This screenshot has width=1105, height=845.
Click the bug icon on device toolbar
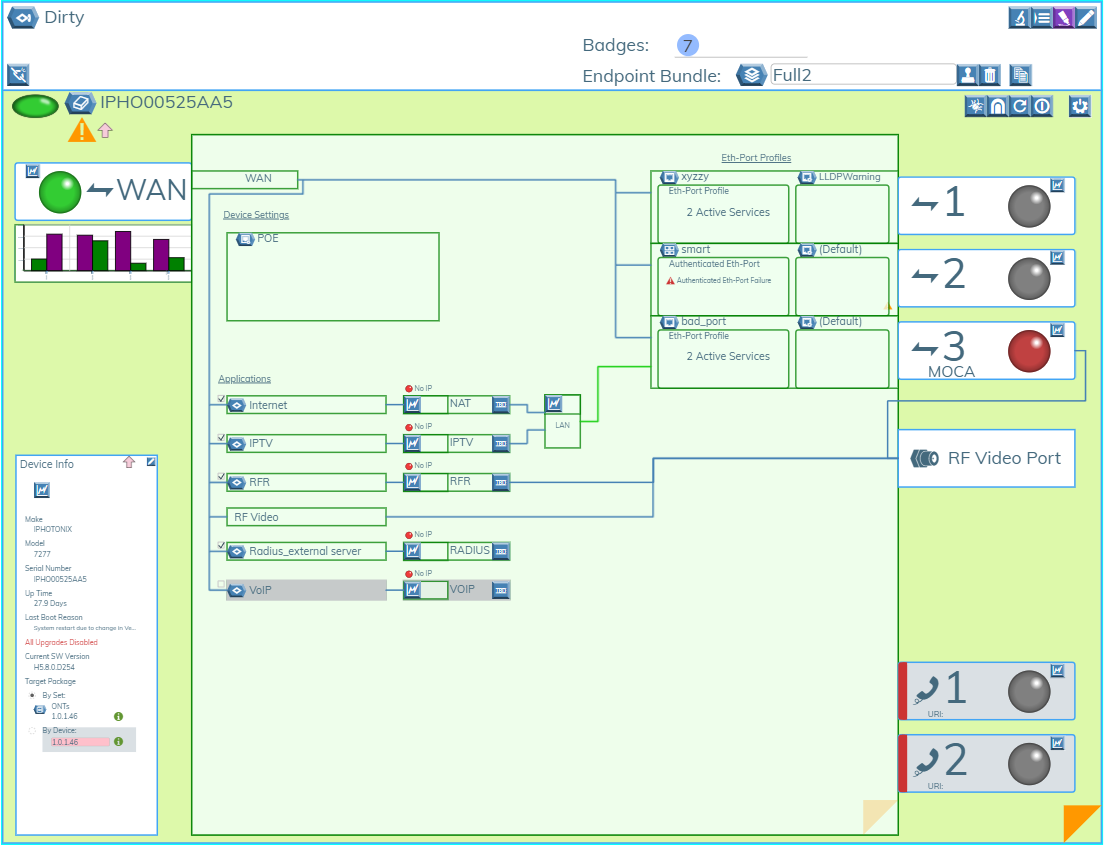(x=975, y=106)
